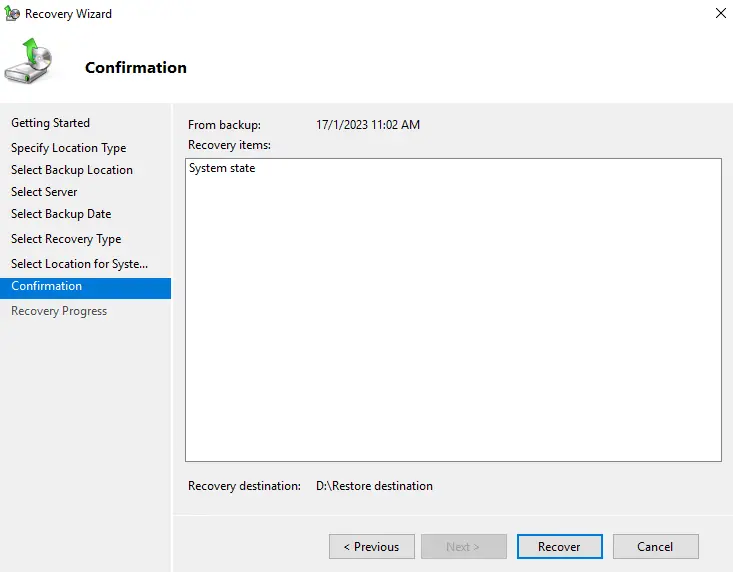Click the D:\Restore destination path text
Viewport: 733px width, 572px height.
pos(374,486)
